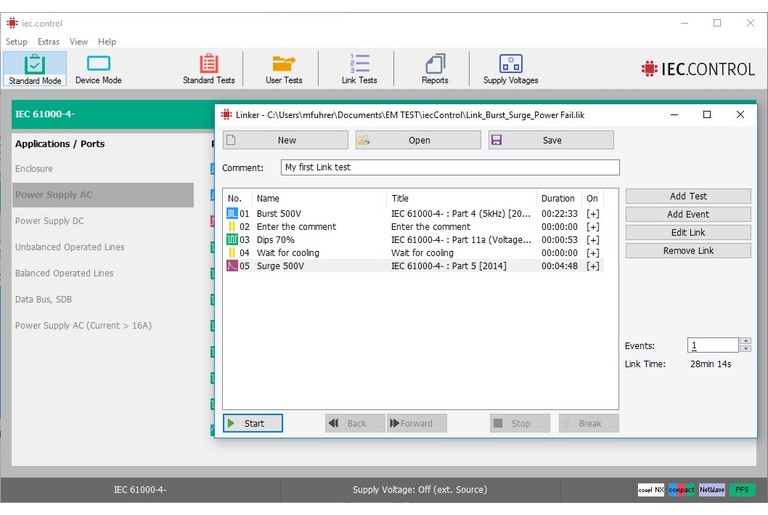
Task: Click the coupl NX status indicator
Action: click(x=651, y=490)
